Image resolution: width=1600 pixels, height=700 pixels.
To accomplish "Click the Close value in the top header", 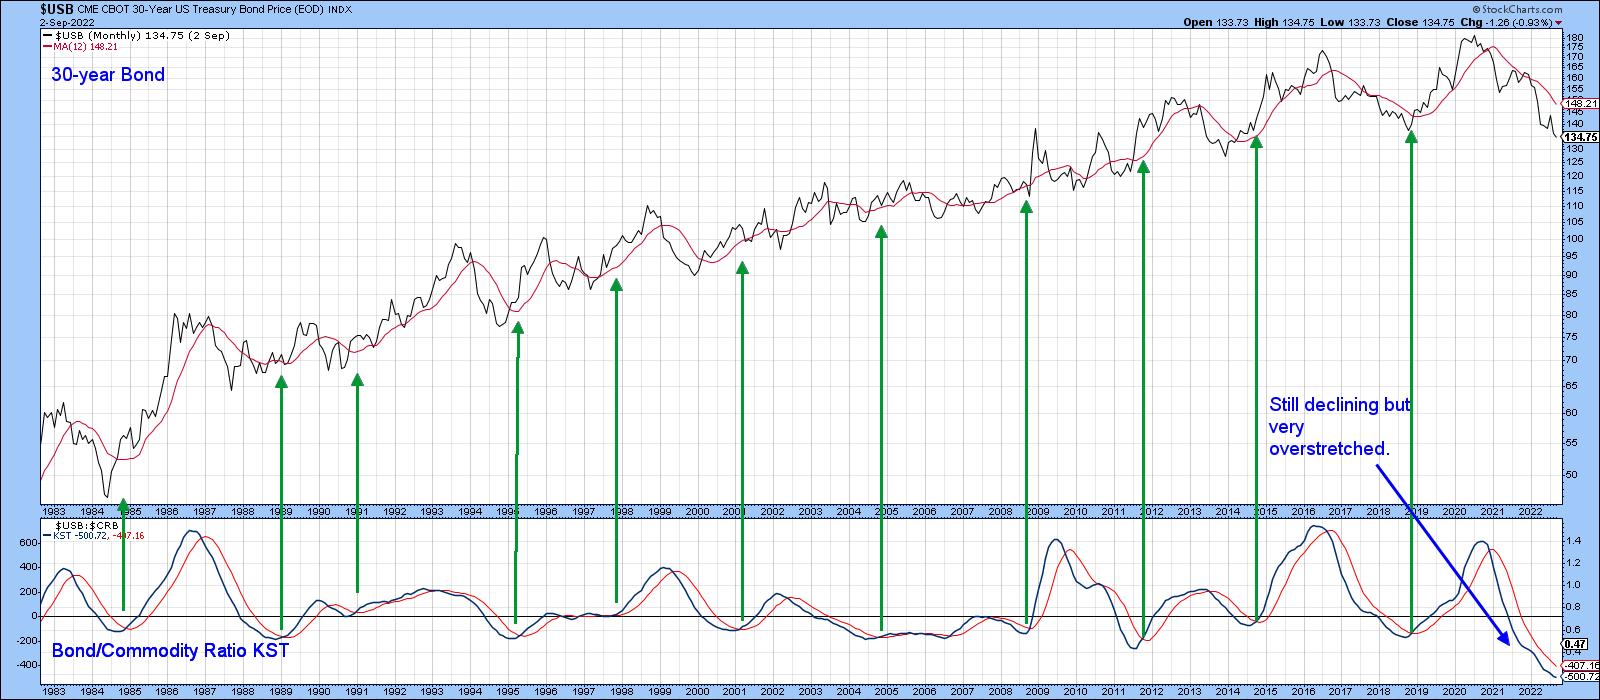I will click(x=1430, y=22).
